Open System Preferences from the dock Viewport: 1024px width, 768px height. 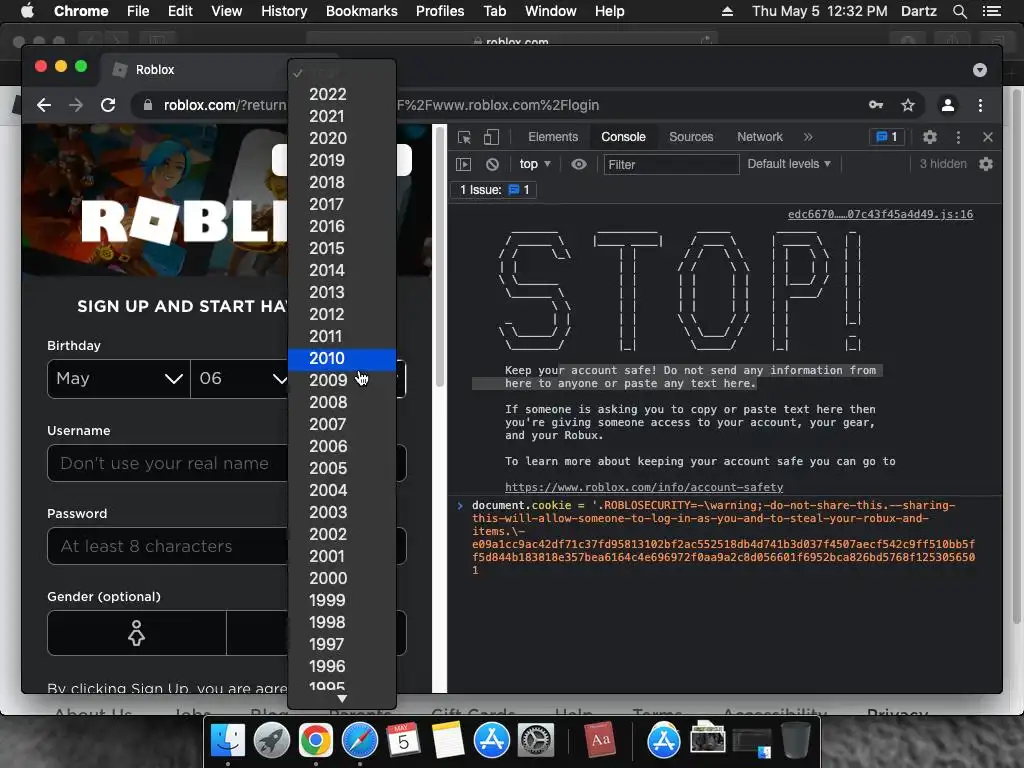click(536, 741)
